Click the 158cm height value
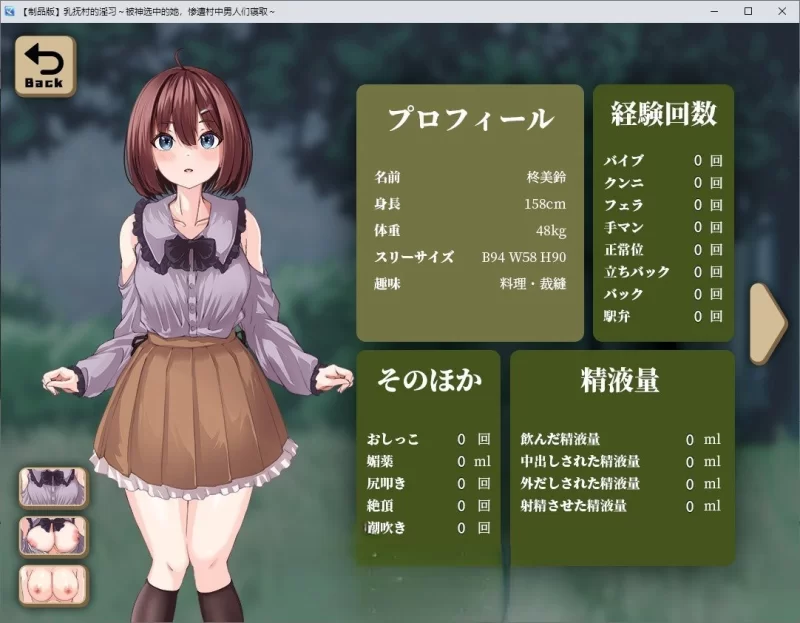Screen dimensions: 800x623 click(546, 204)
